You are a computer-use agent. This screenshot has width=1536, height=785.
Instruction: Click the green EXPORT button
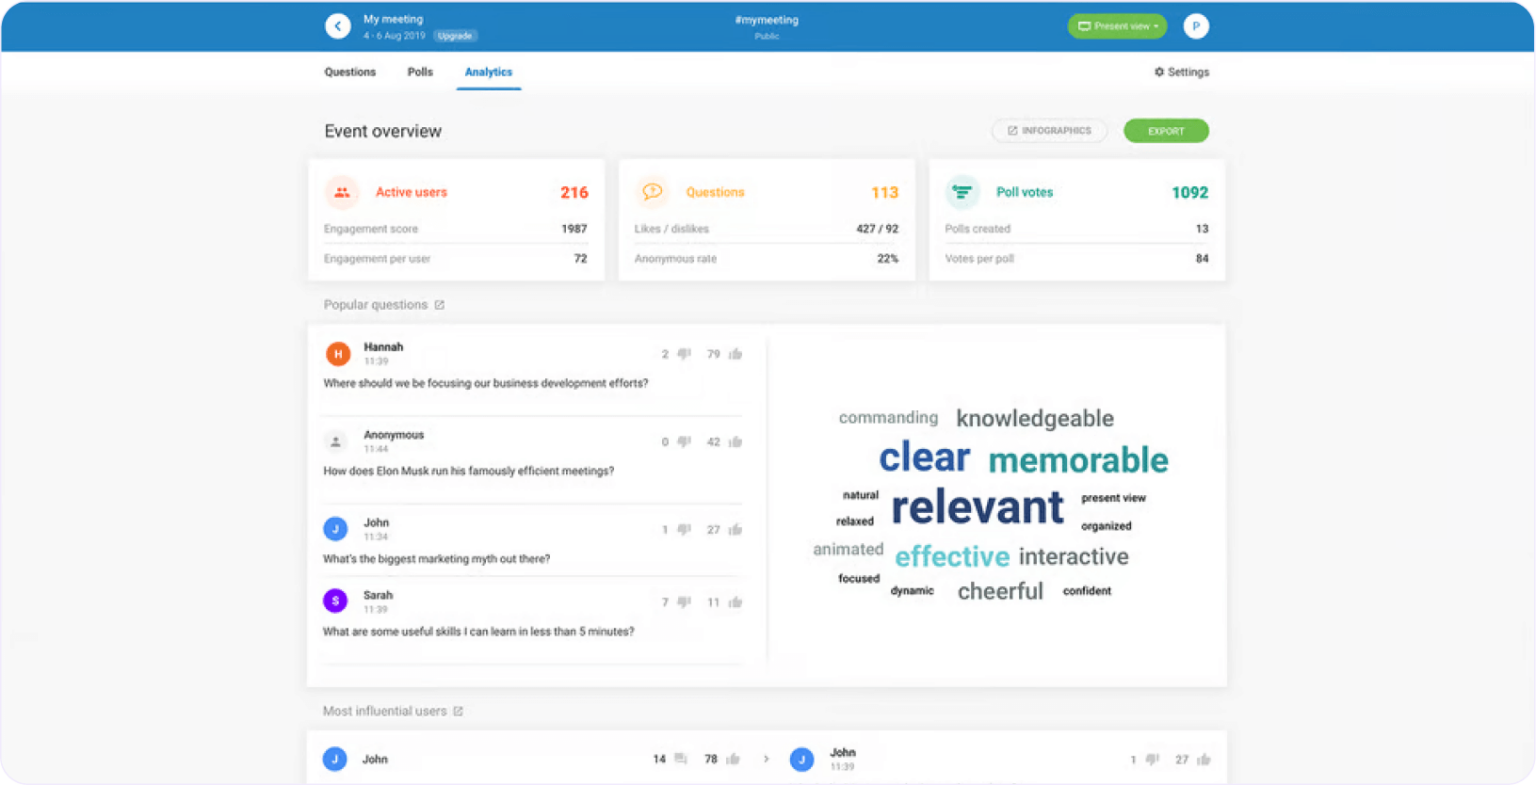1166,130
